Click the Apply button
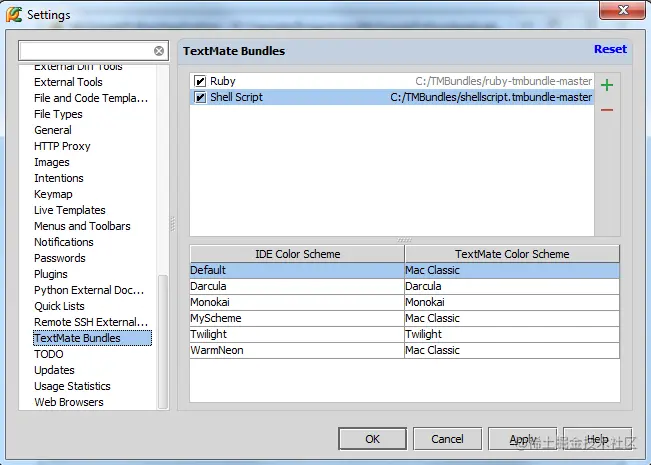The image size is (651, 465). (522, 439)
